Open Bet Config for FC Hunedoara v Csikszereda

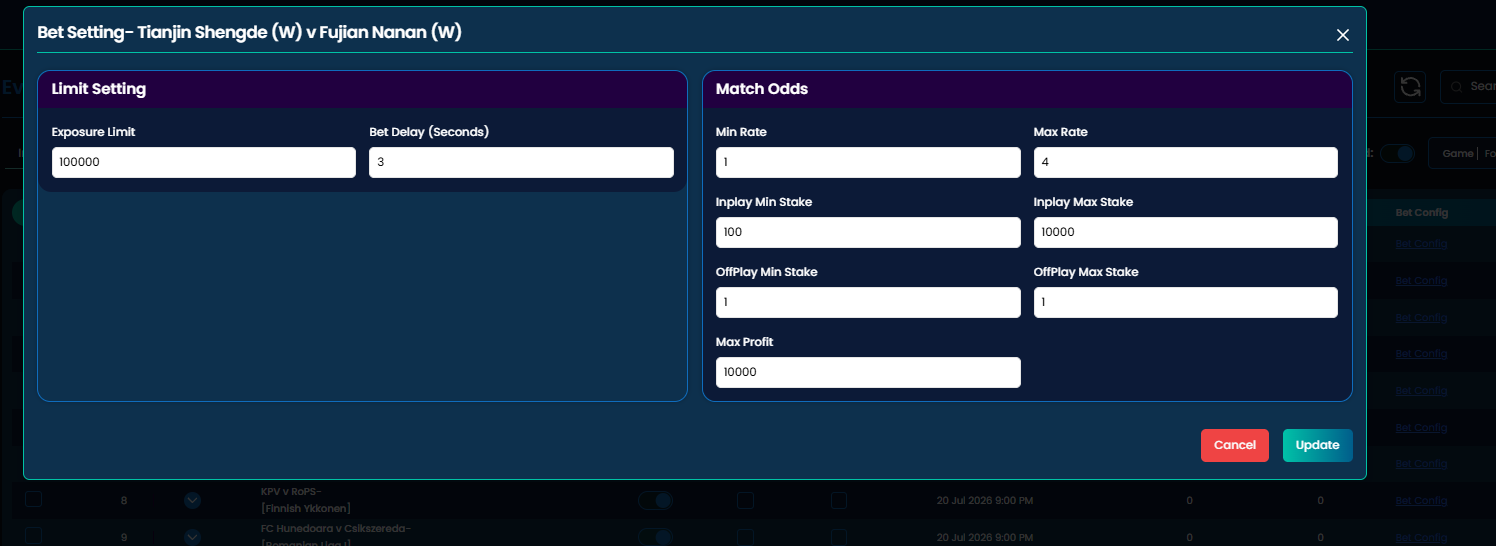tap(1421, 537)
